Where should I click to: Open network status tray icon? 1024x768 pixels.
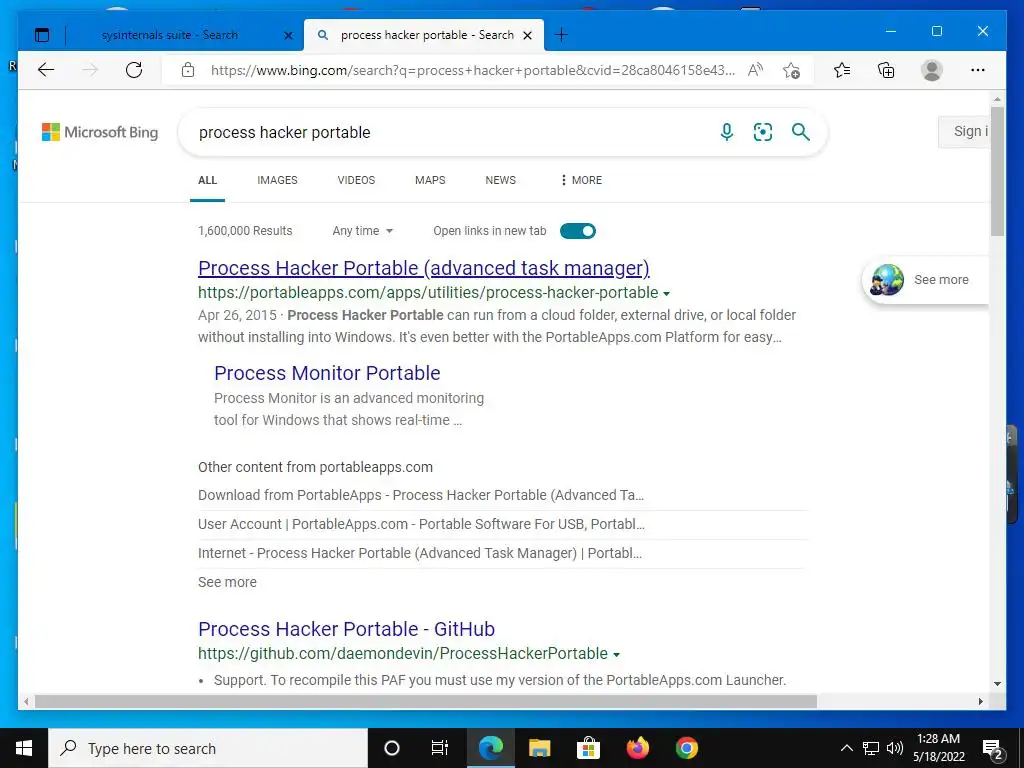871,748
